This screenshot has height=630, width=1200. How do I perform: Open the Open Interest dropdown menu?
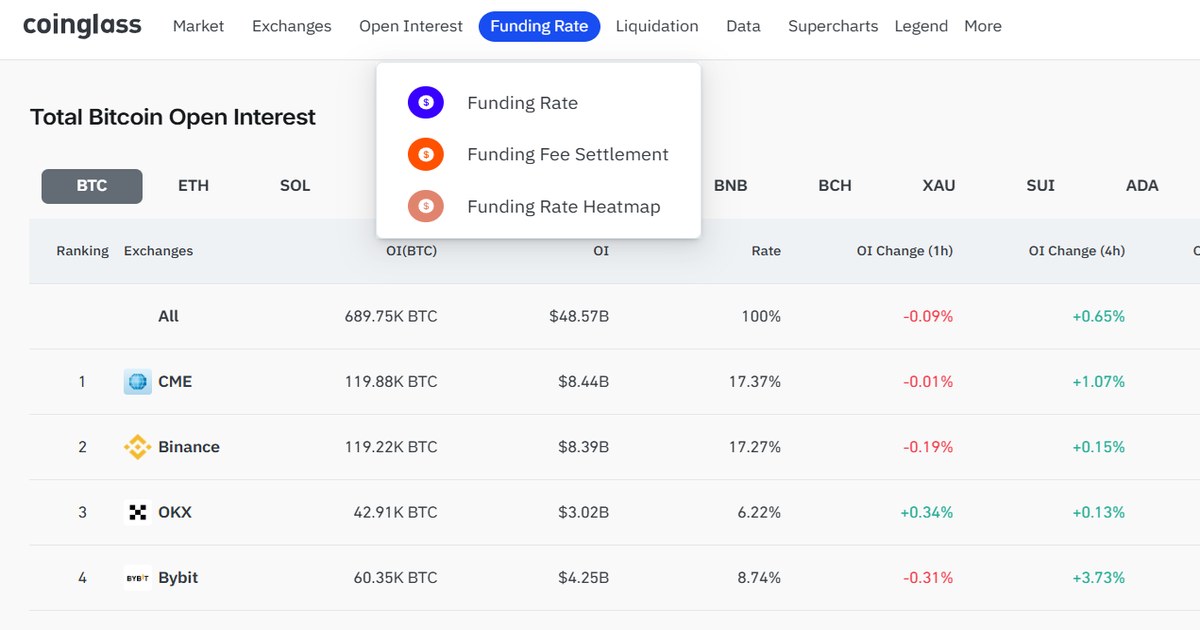click(x=410, y=26)
